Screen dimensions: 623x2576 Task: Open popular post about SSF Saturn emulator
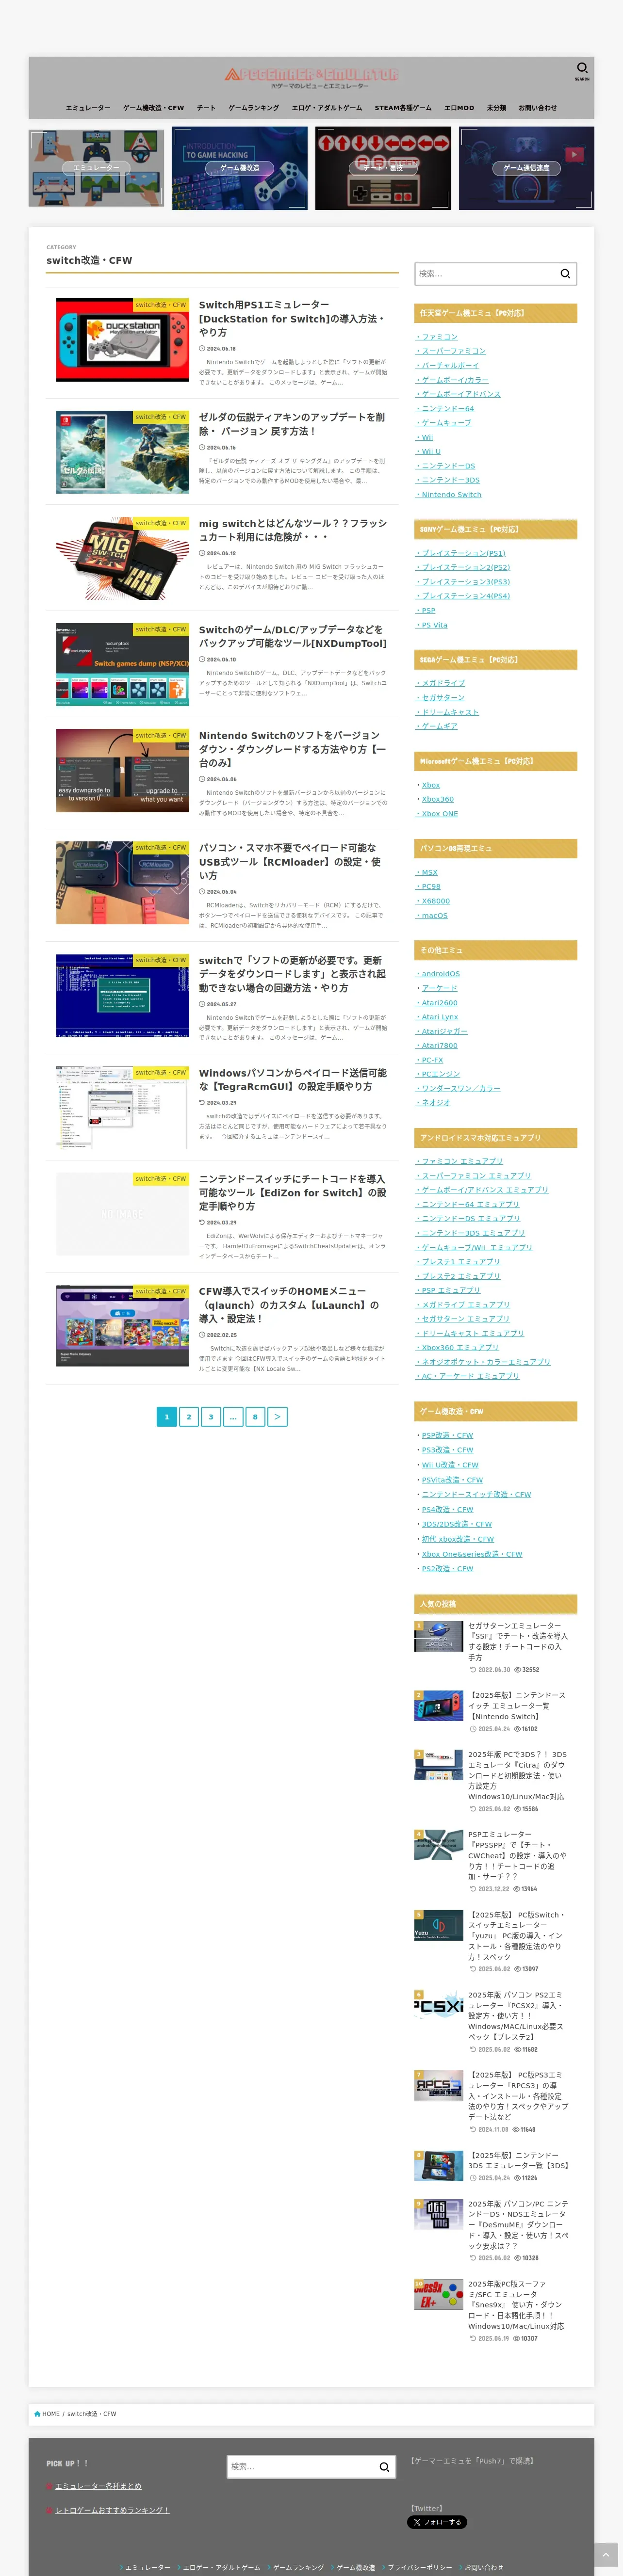[x=517, y=1641]
